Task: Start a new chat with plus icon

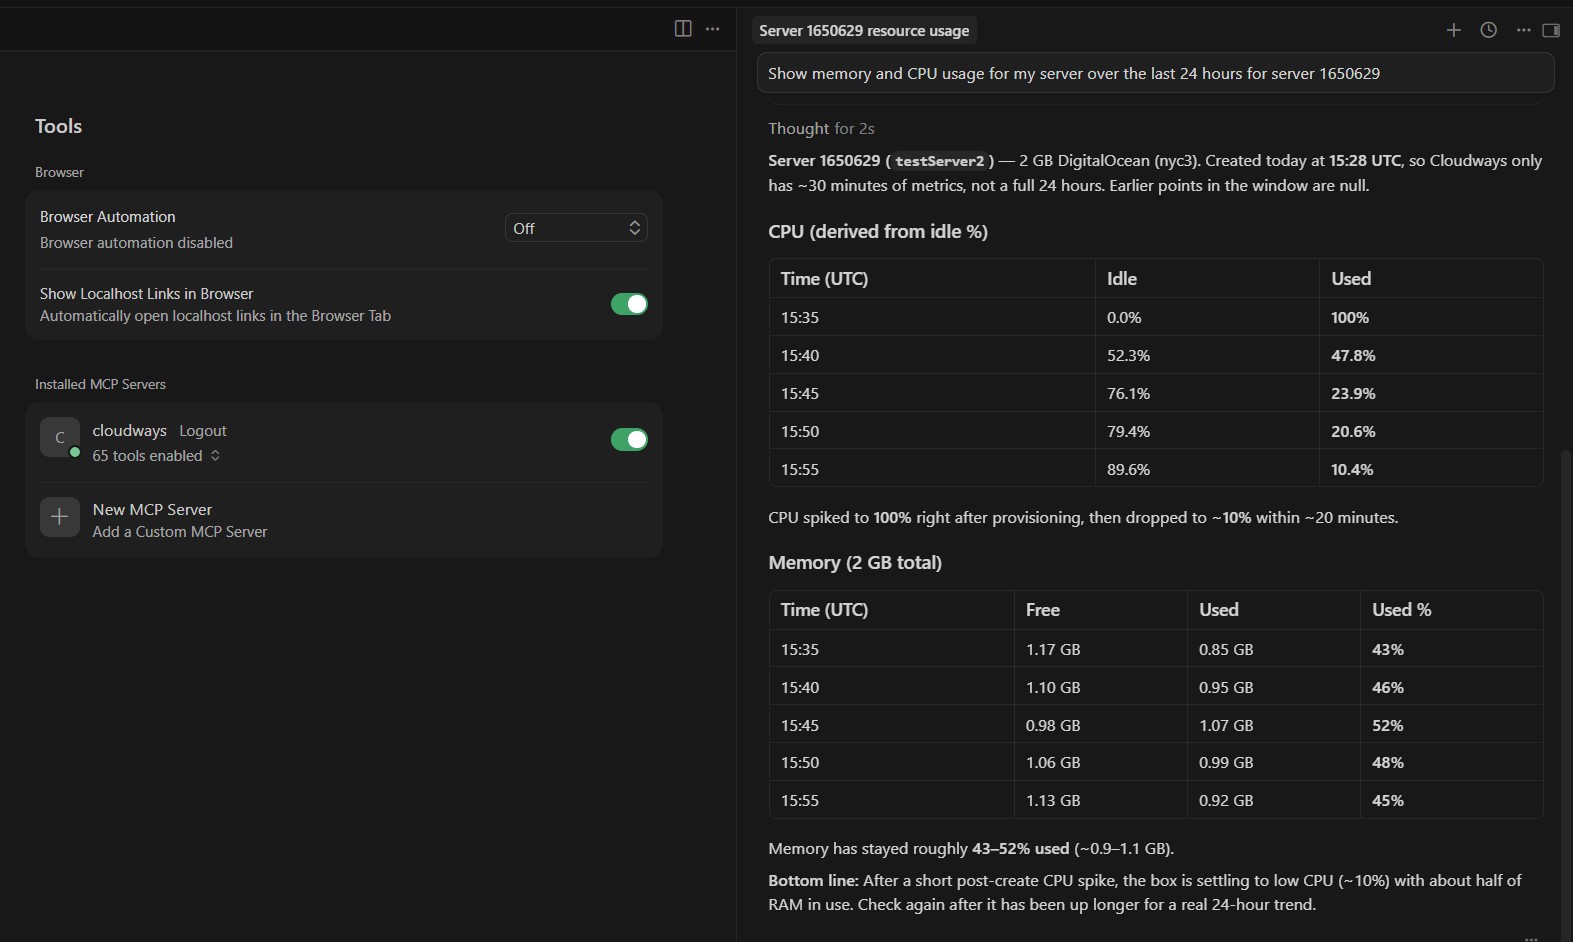Action: (1454, 30)
